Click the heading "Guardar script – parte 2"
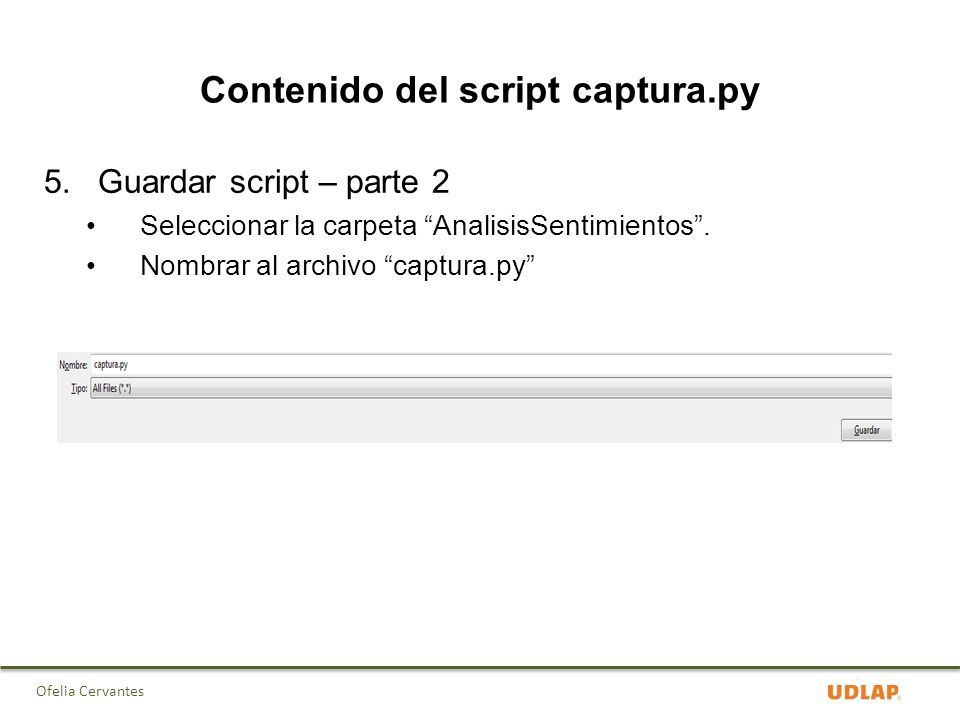Viewport: 960px width, 720px height. click(274, 182)
